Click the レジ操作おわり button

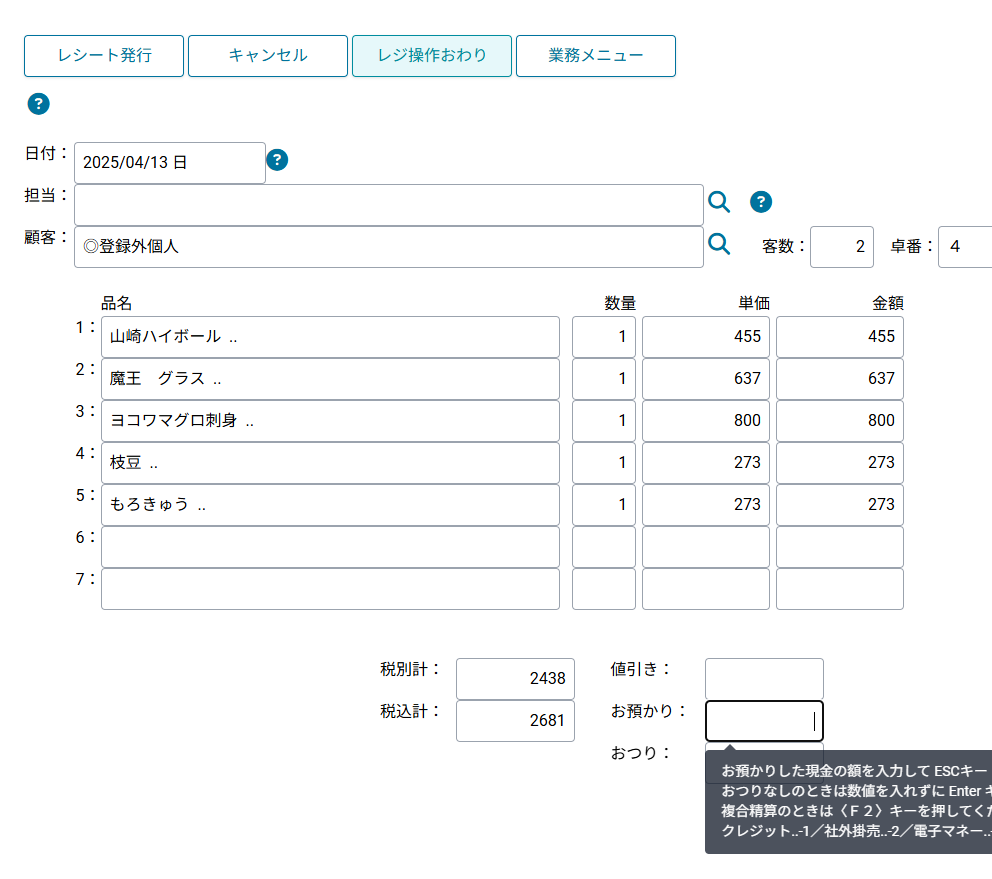pyautogui.click(x=431, y=56)
